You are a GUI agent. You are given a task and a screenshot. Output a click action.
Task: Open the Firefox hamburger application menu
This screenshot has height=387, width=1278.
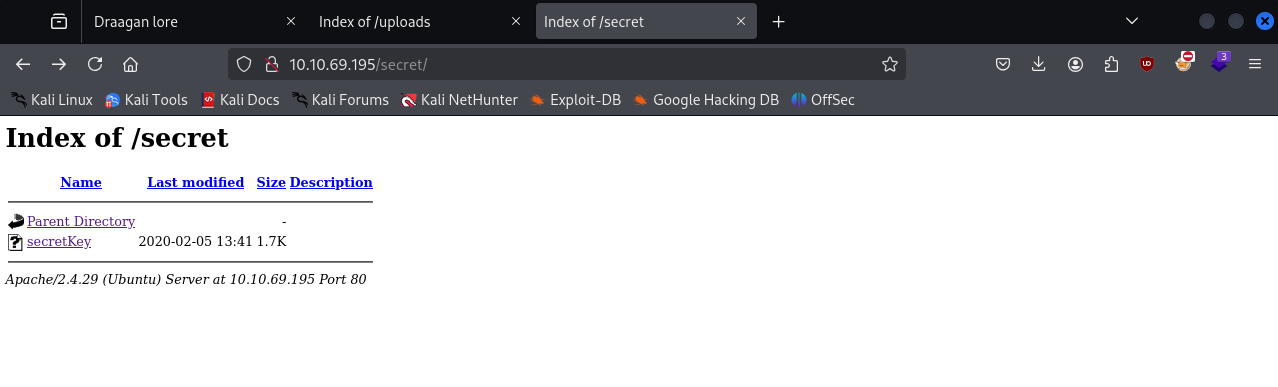point(1255,64)
